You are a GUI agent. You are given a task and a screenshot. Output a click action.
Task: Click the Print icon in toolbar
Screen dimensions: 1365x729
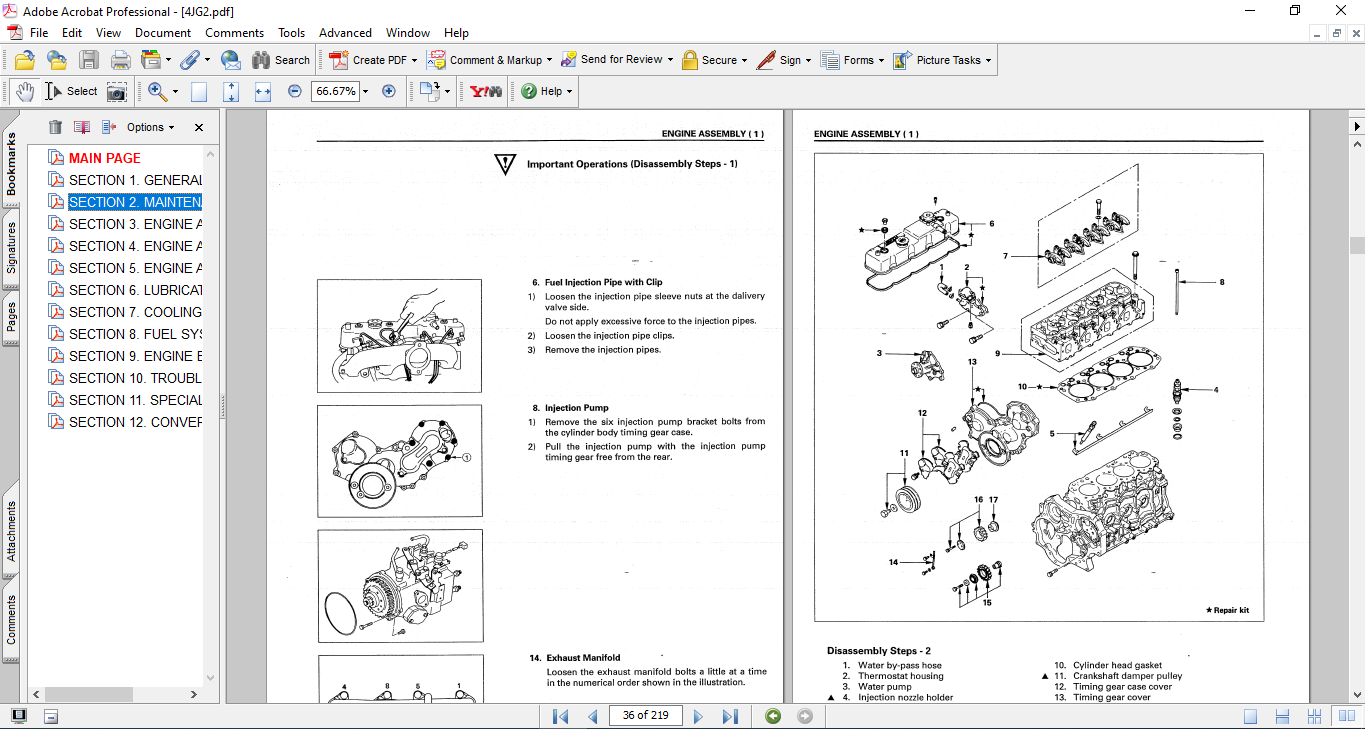120,60
